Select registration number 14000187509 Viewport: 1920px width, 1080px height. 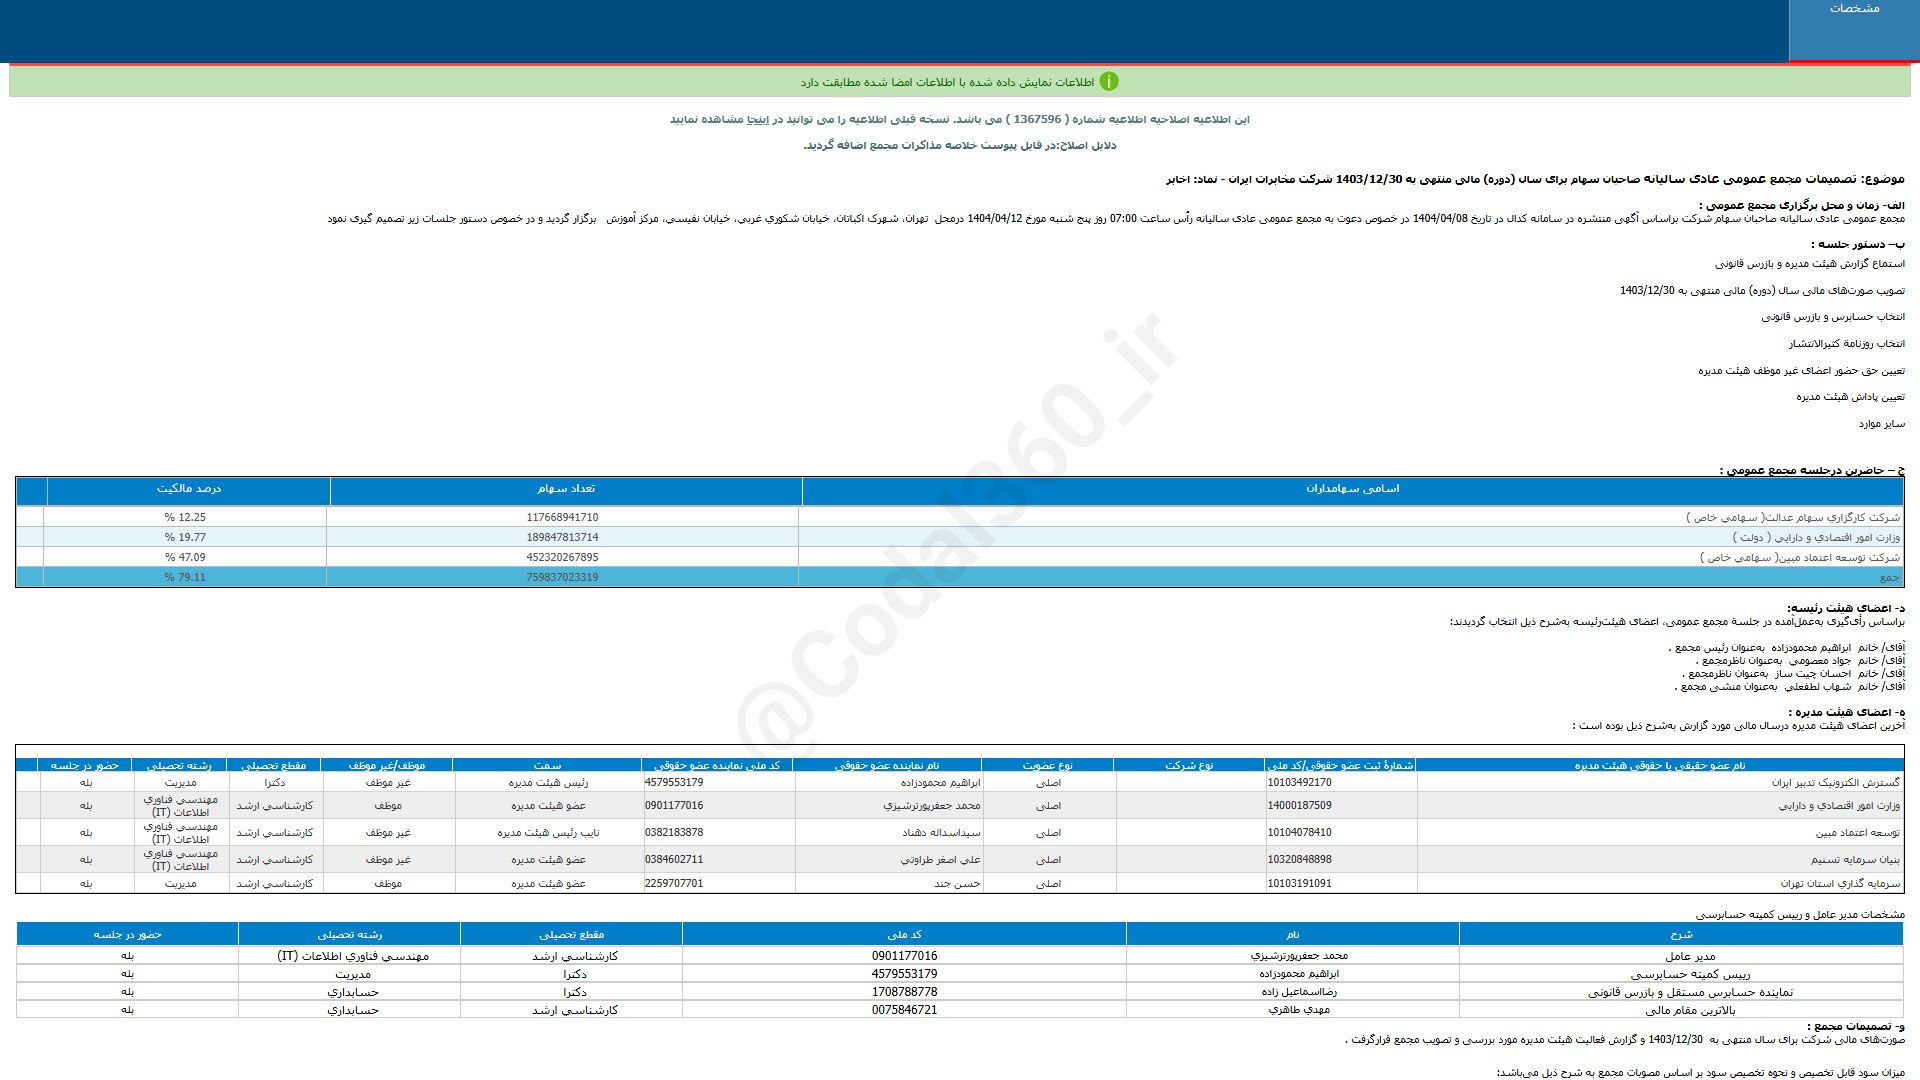coord(1299,806)
